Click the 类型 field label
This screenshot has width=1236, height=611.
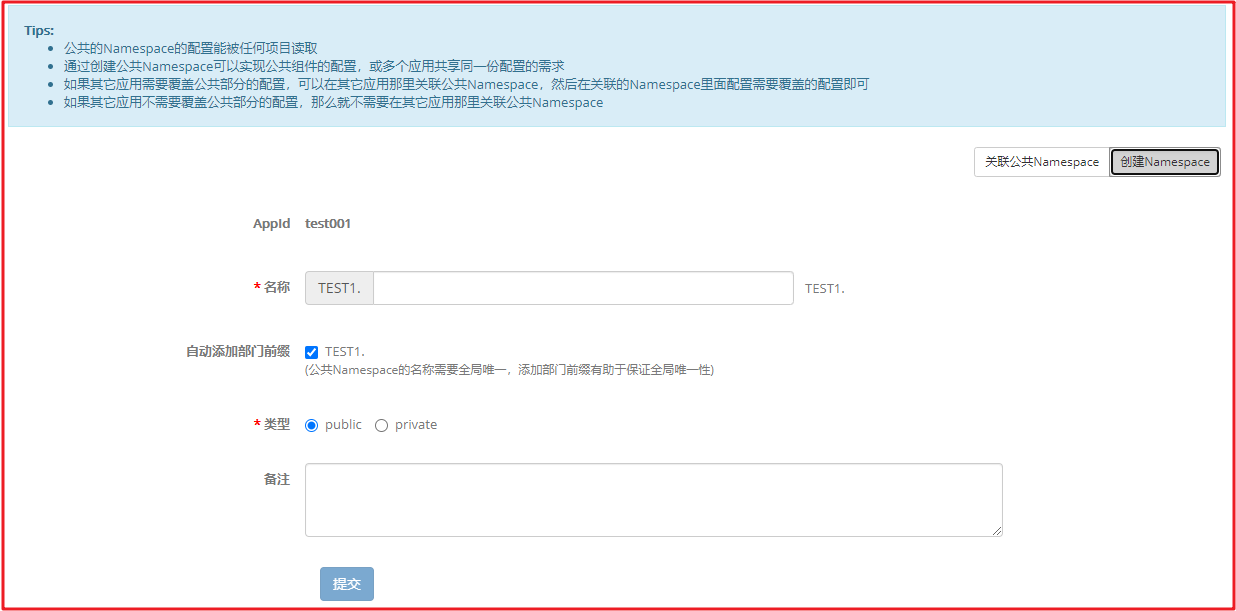point(277,424)
